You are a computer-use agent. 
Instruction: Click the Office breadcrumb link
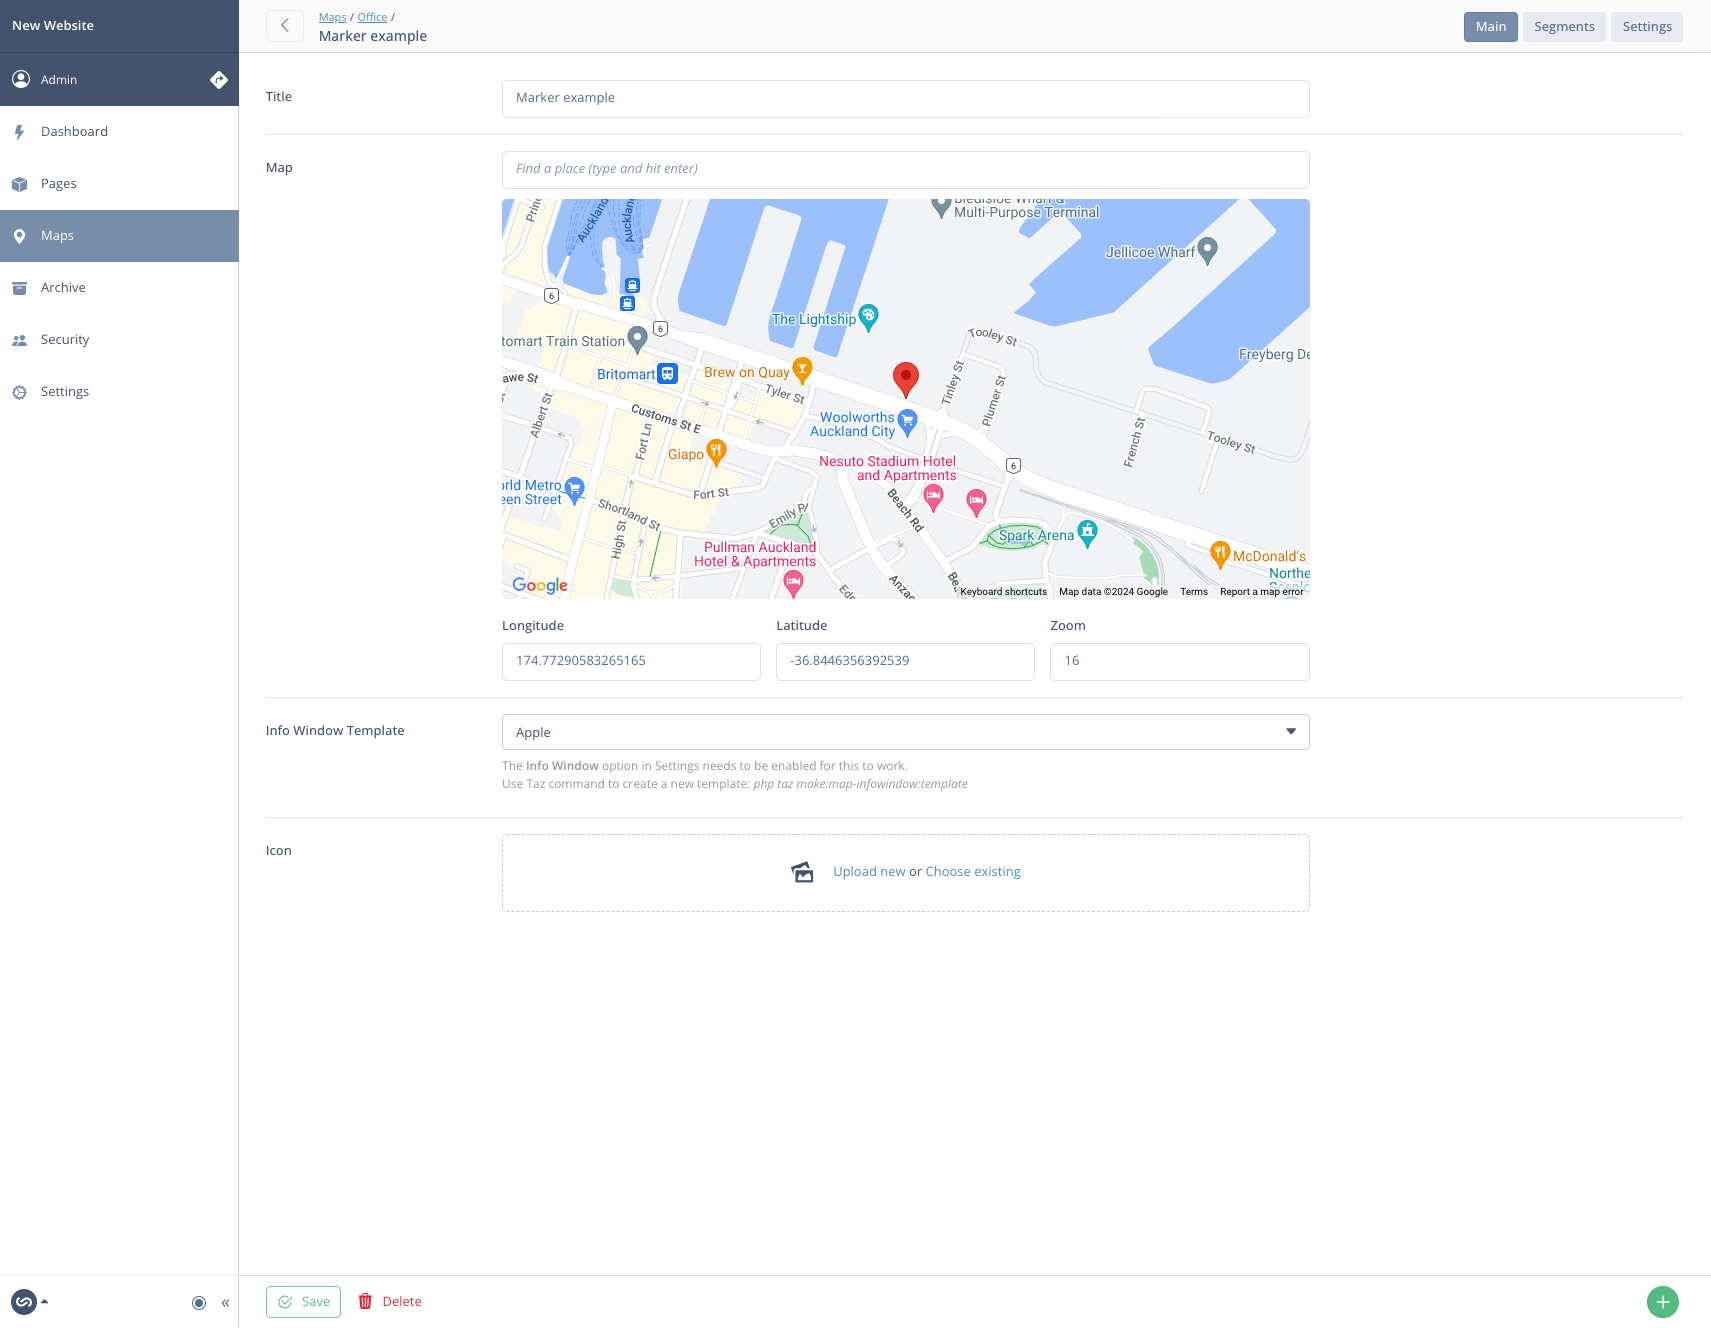coord(372,17)
